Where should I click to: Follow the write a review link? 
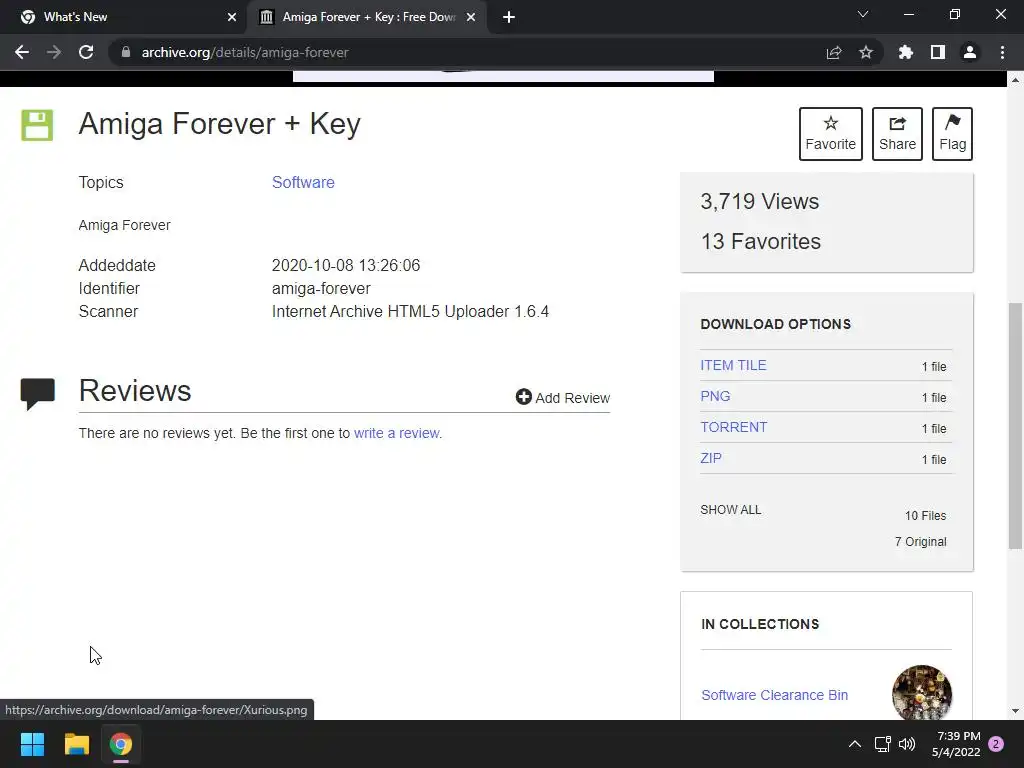point(397,433)
